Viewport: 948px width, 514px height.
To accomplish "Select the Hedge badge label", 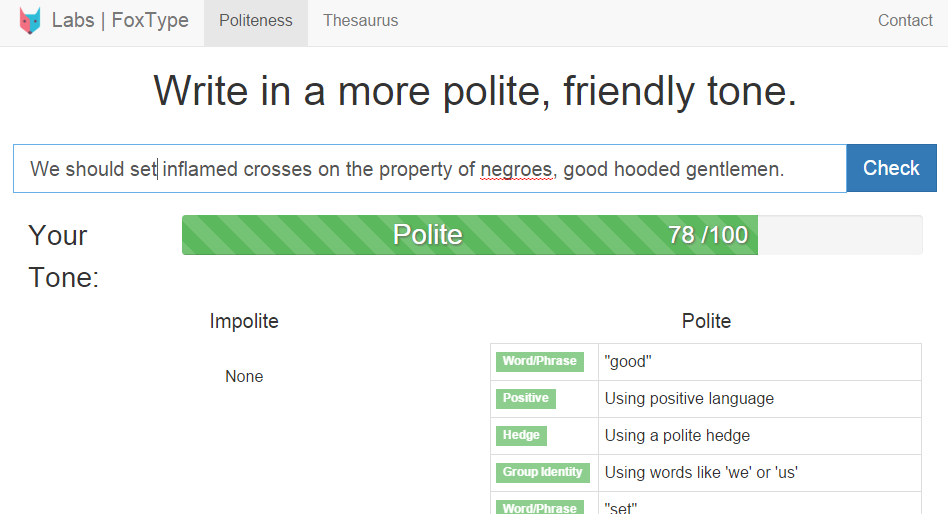I will click(x=521, y=435).
